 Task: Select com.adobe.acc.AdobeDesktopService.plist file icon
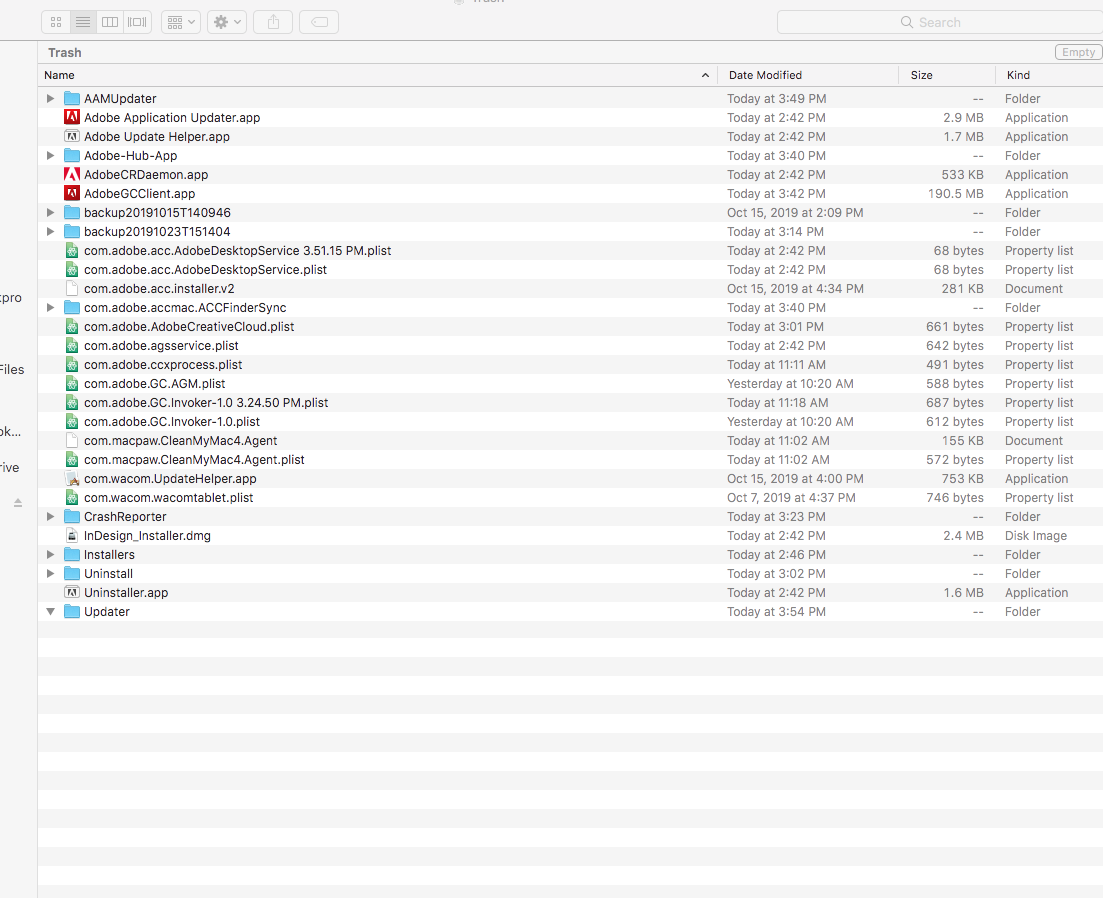(x=72, y=269)
